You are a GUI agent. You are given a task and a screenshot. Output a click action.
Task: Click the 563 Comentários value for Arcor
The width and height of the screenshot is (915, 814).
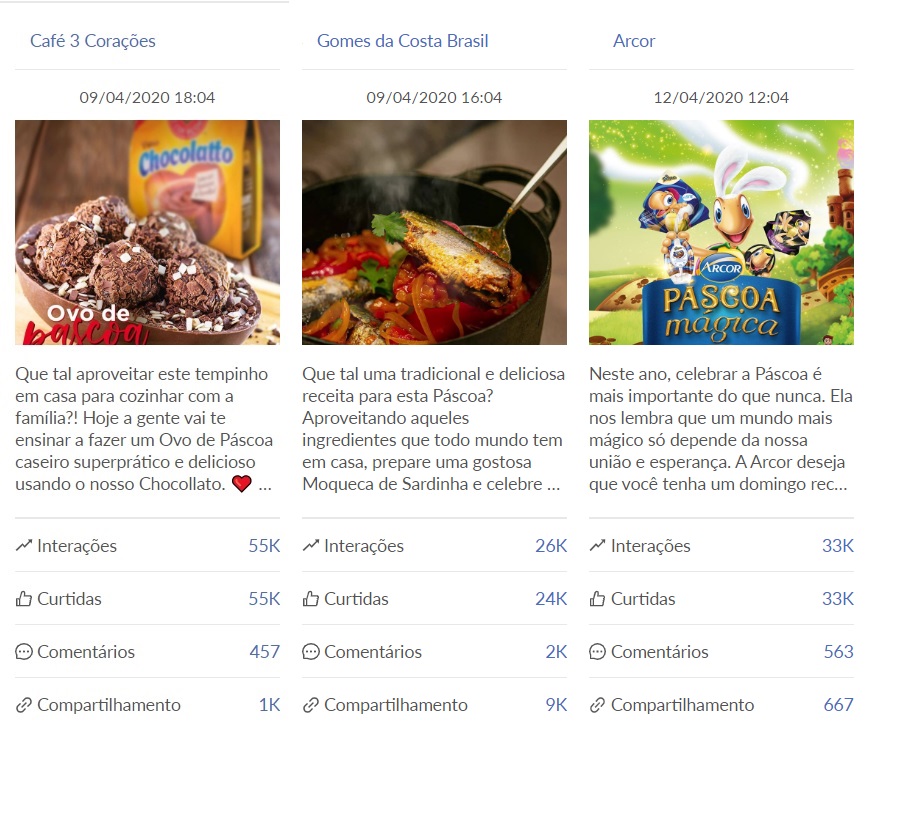[838, 652]
